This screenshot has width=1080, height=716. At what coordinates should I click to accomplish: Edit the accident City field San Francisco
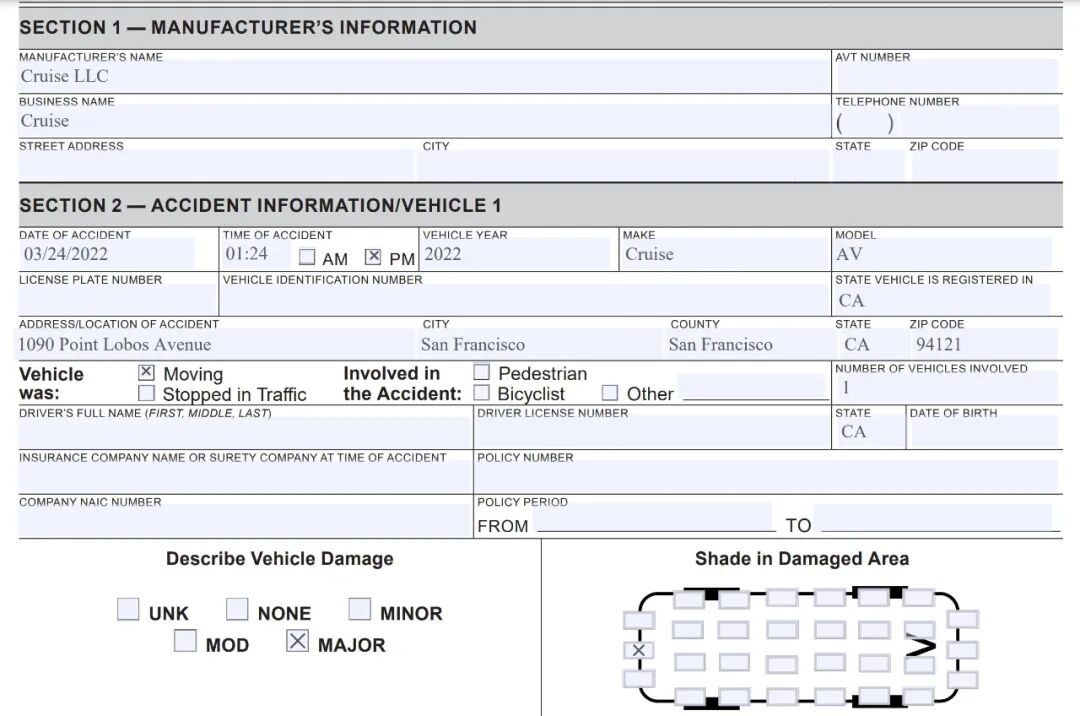pyautogui.click(x=540, y=344)
